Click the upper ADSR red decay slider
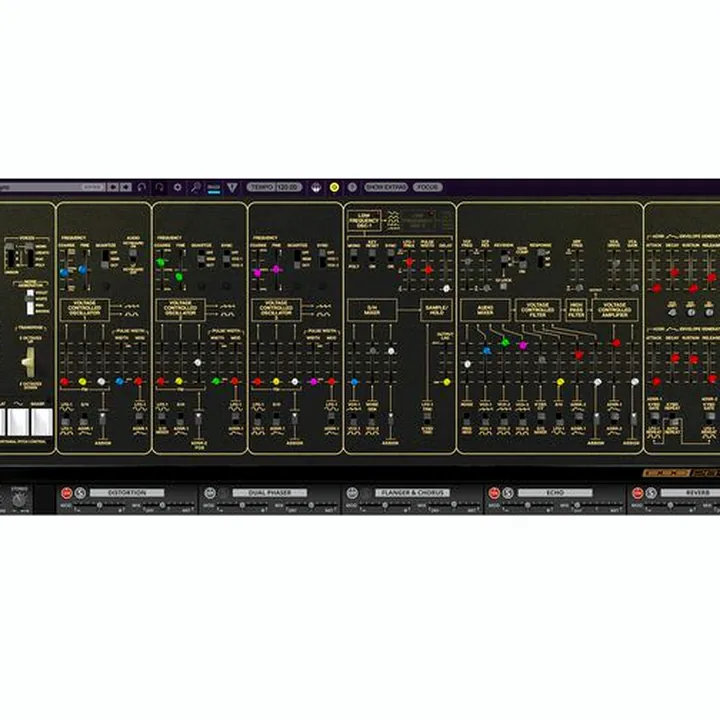The image size is (720, 720). 674,273
